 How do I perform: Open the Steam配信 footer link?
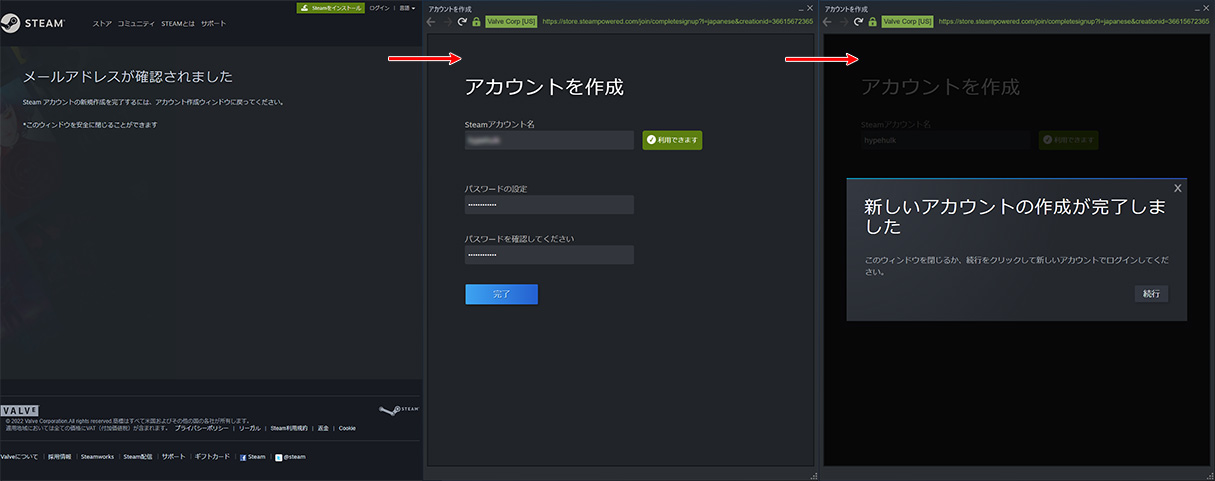pyautogui.click(x=138, y=456)
